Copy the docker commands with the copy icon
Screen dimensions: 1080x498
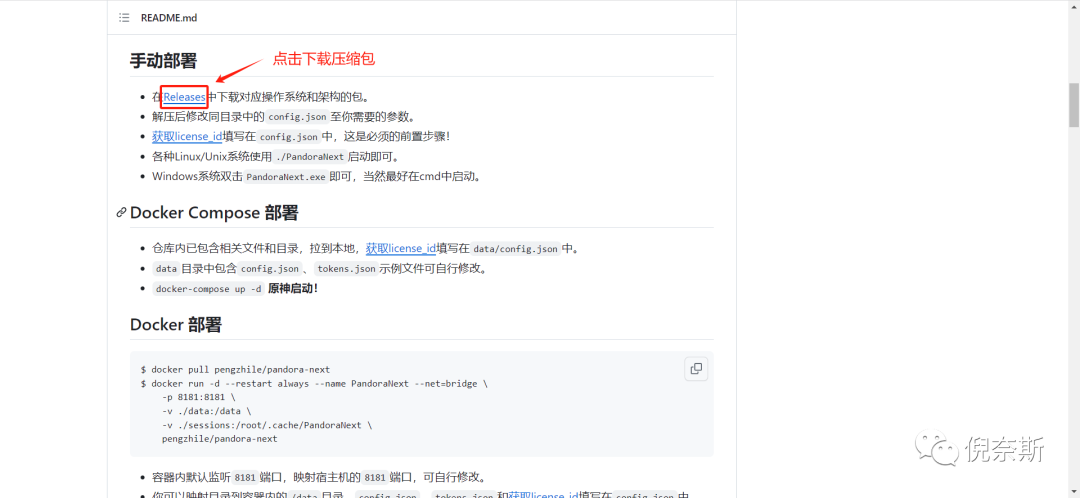[696, 369]
